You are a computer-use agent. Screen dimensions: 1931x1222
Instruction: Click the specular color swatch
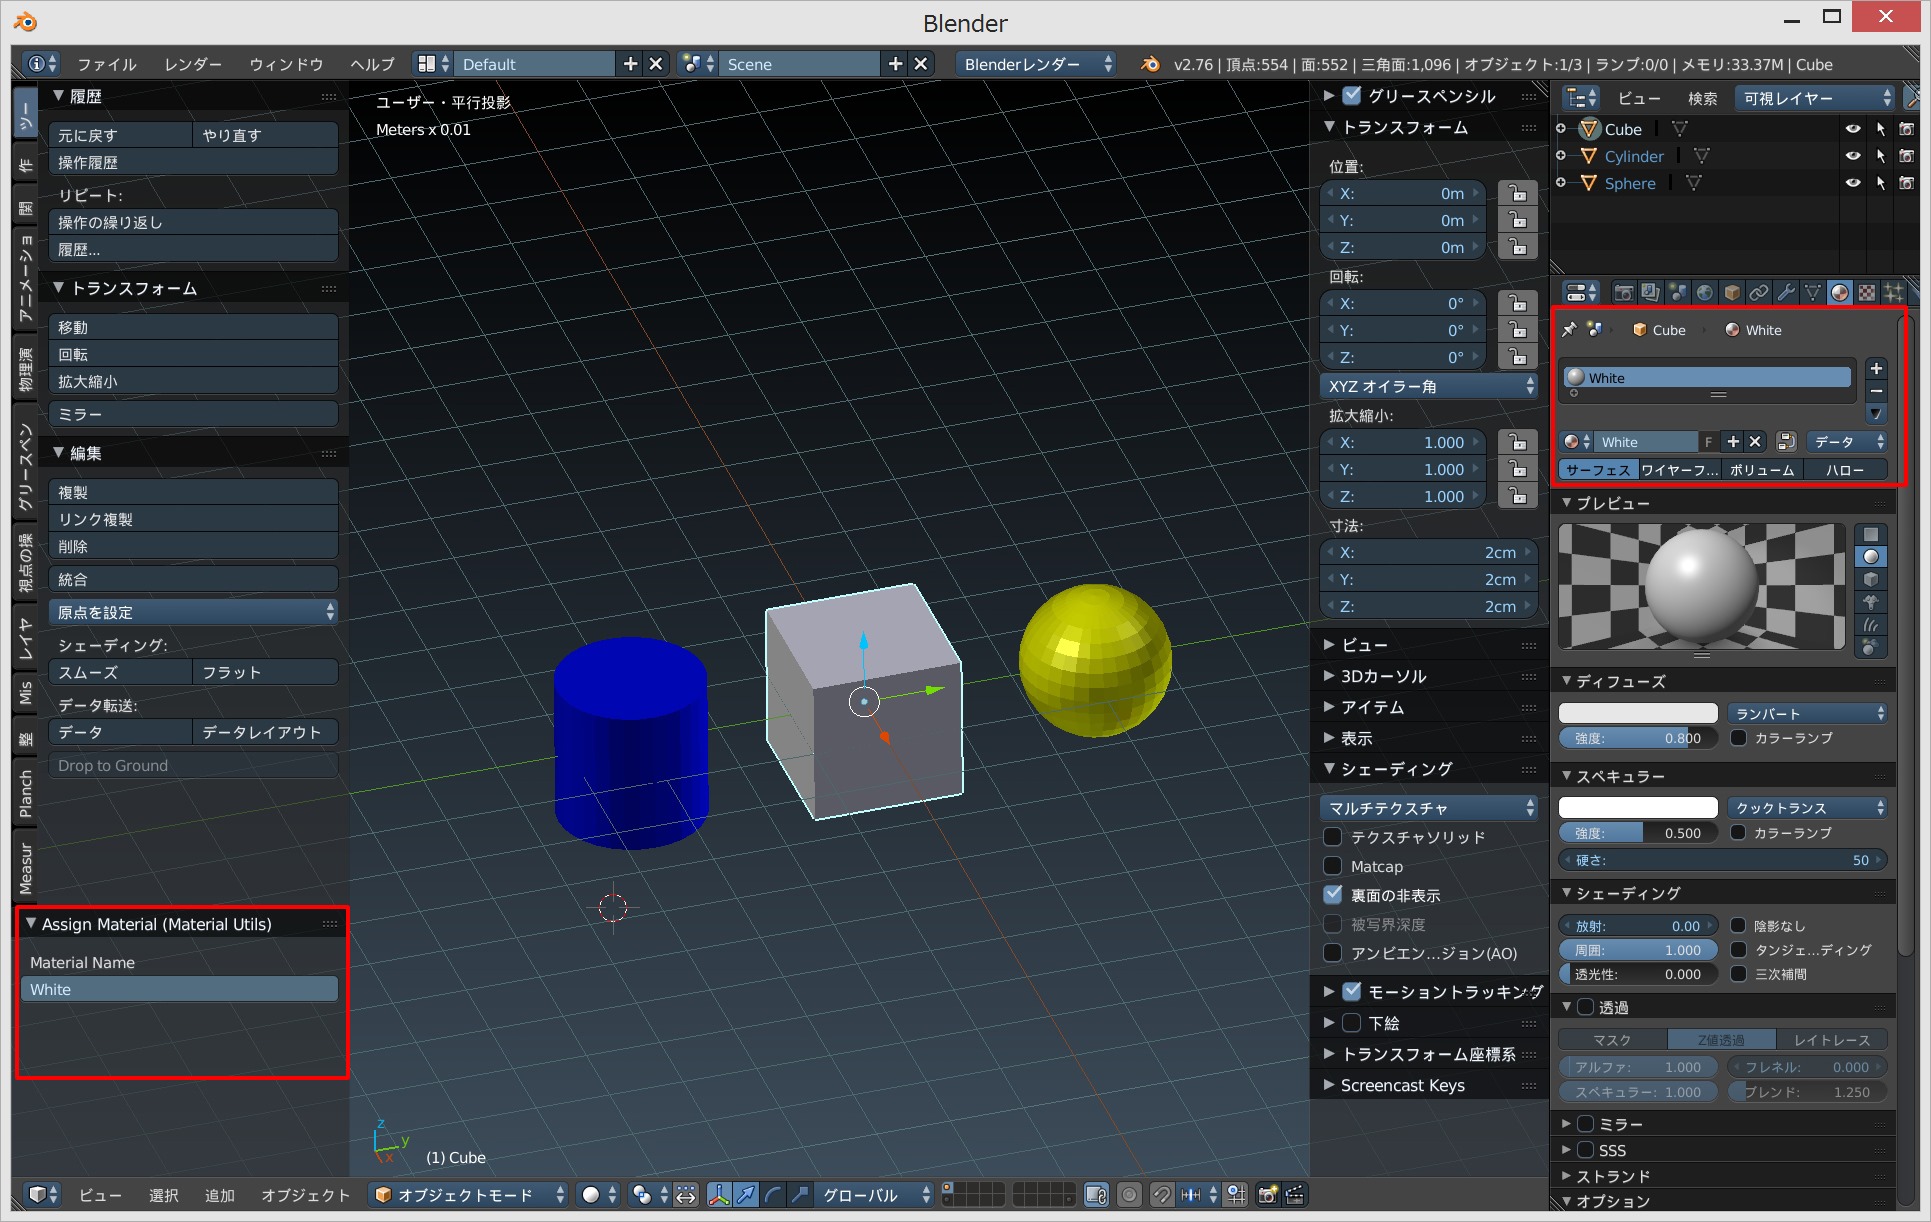(x=1638, y=808)
